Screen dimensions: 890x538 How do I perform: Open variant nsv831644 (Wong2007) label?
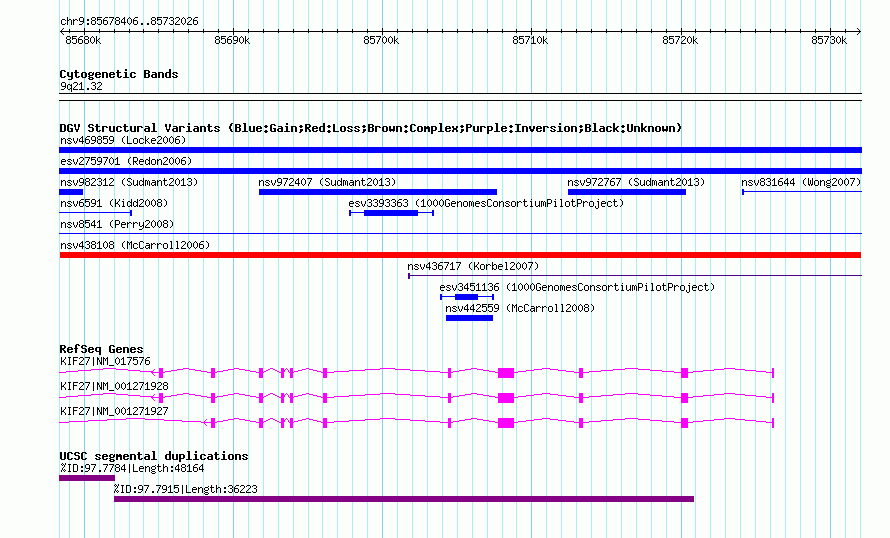(801, 182)
